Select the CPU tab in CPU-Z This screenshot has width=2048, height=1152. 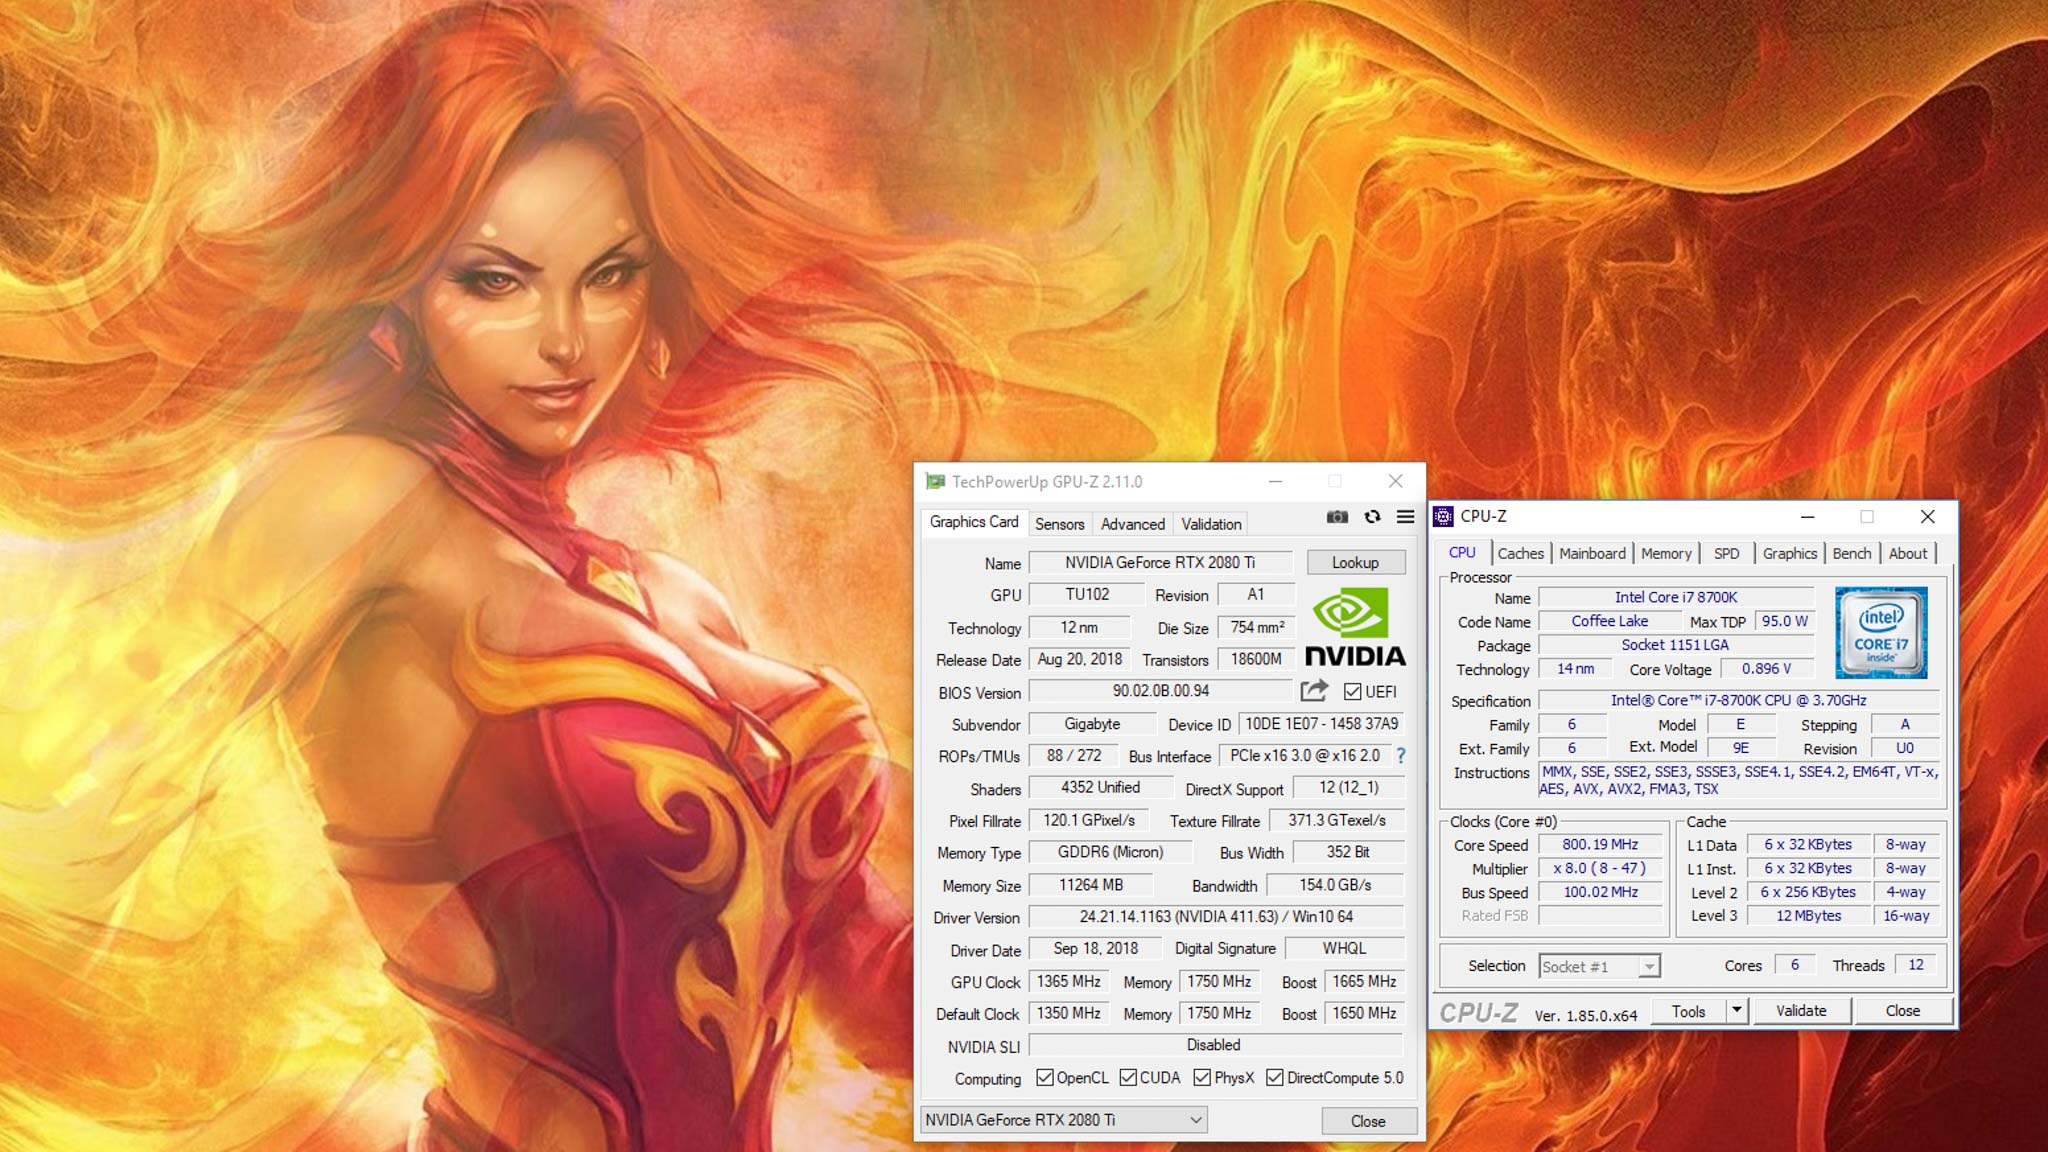(x=1462, y=552)
